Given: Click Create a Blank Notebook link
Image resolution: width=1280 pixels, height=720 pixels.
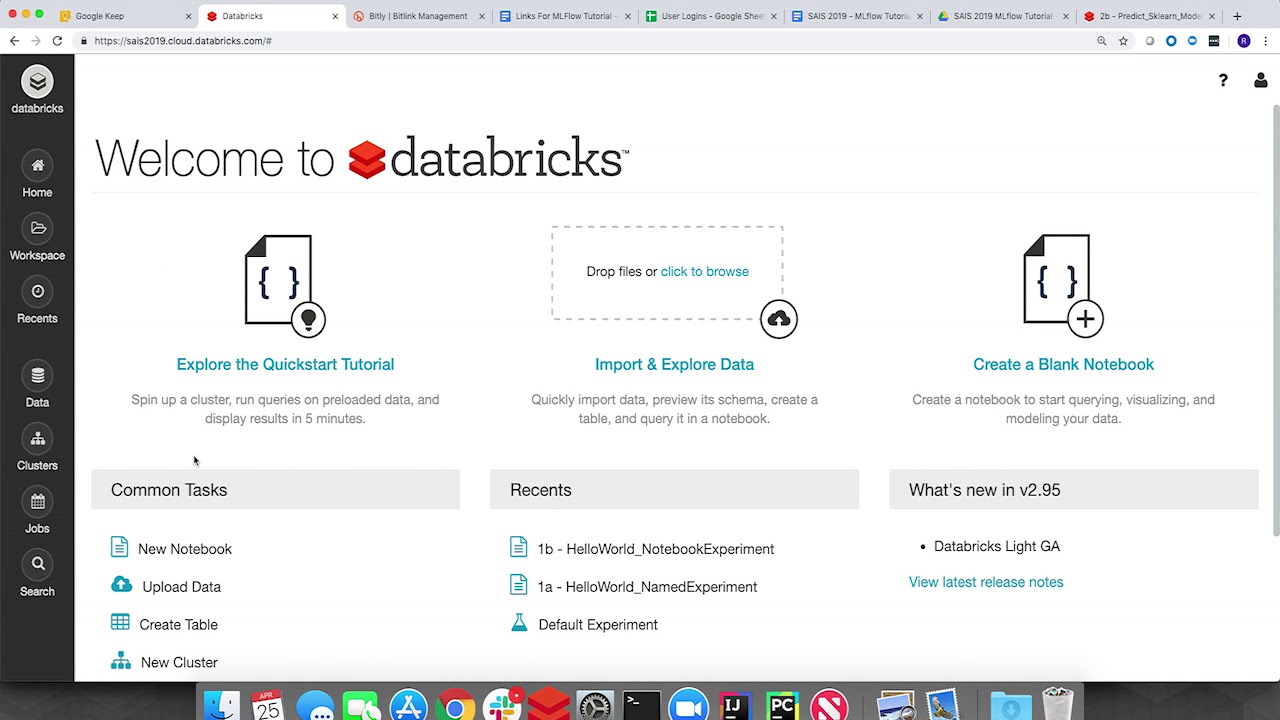Looking at the screenshot, I should (x=1063, y=364).
